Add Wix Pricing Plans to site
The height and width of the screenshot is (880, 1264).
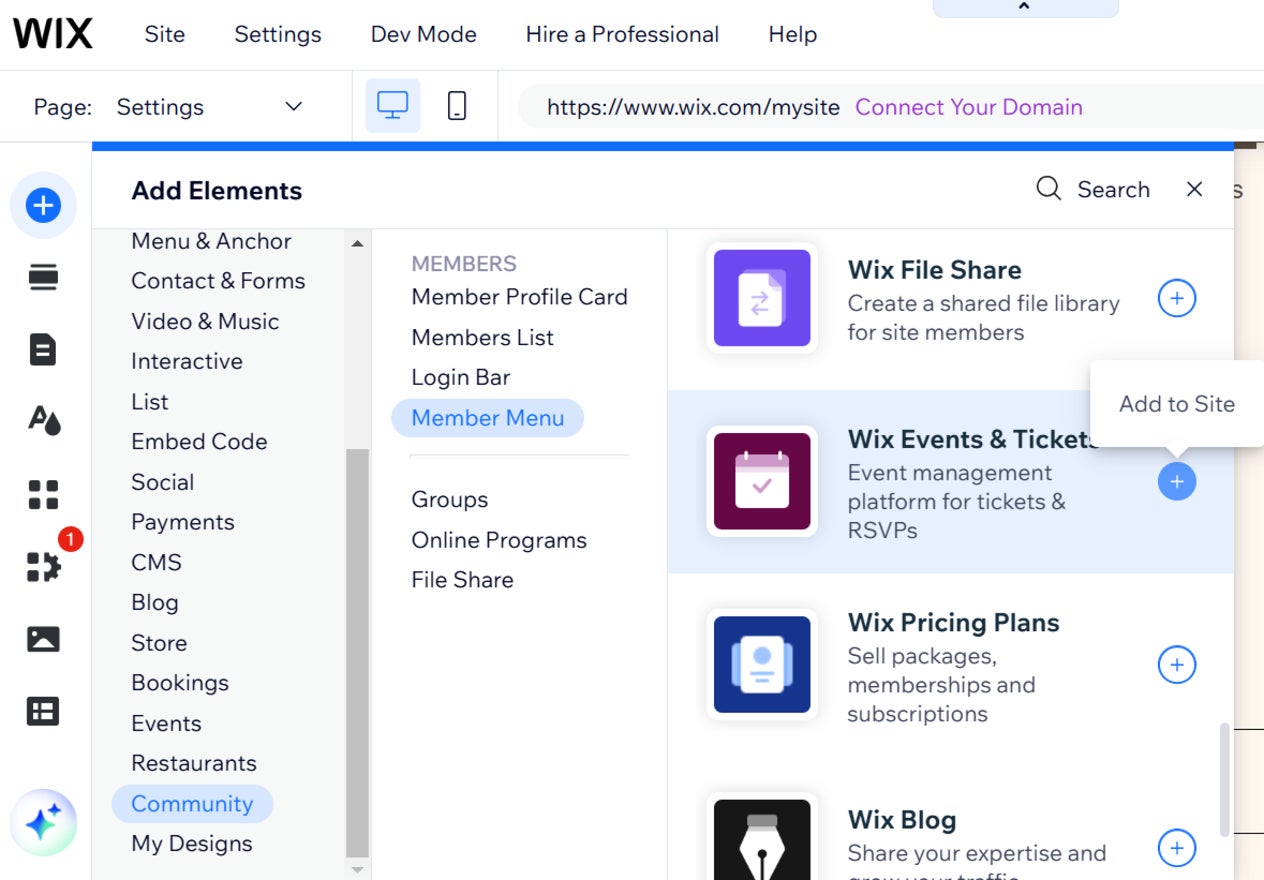click(x=1177, y=664)
